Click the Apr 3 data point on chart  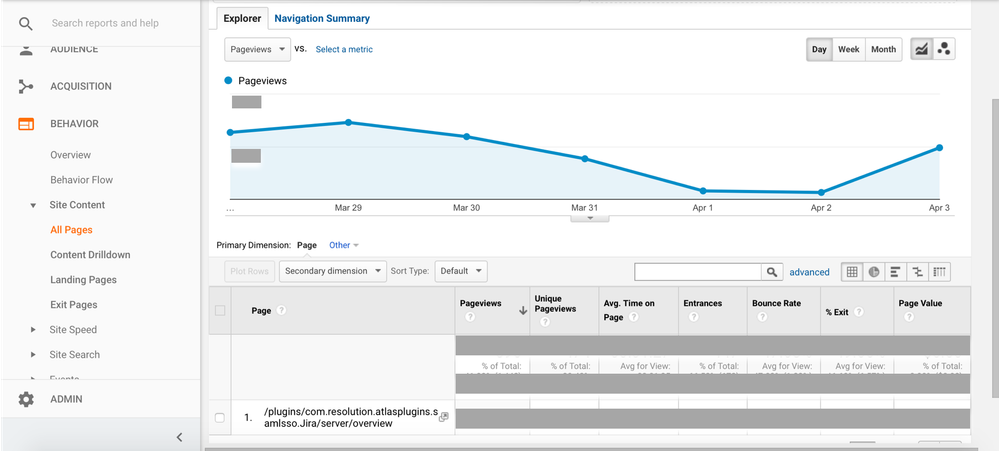[x=939, y=148]
